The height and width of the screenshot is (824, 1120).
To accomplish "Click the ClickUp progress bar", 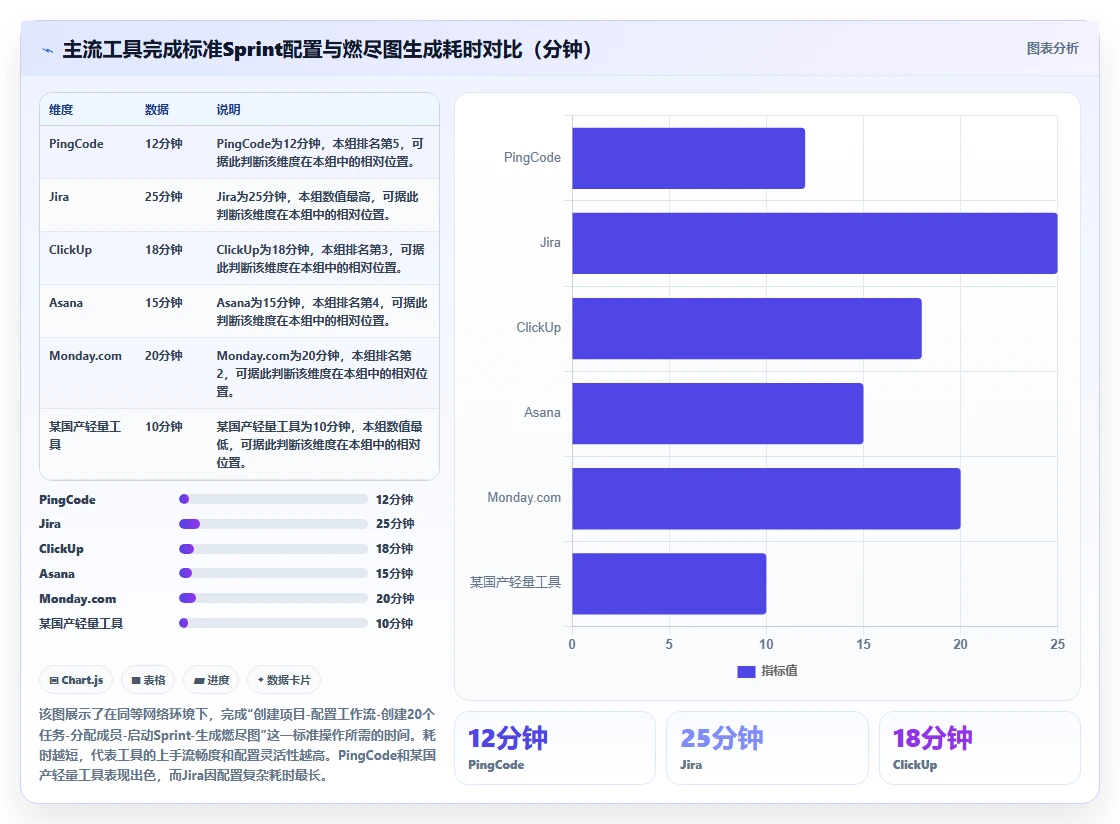I will tap(273, 548).
